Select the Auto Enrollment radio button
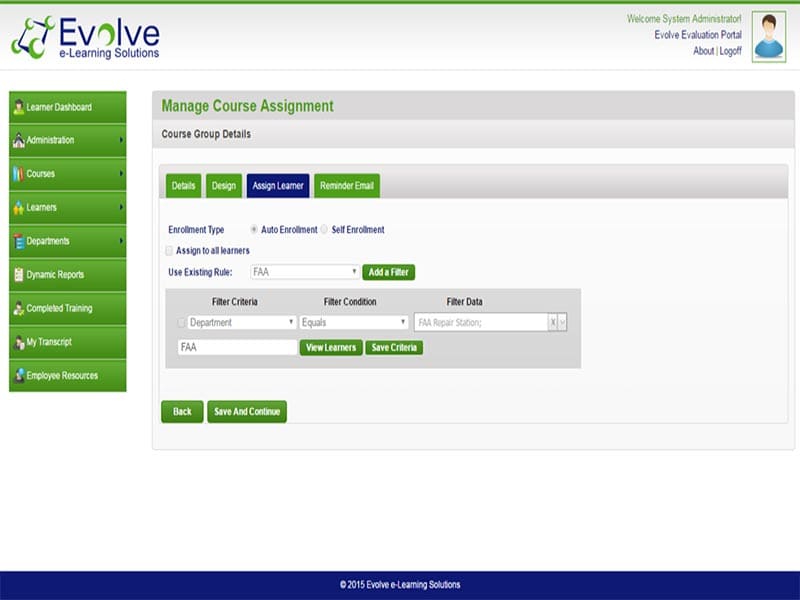The width and height of the screenshot is (800, 600). [255, 229]
